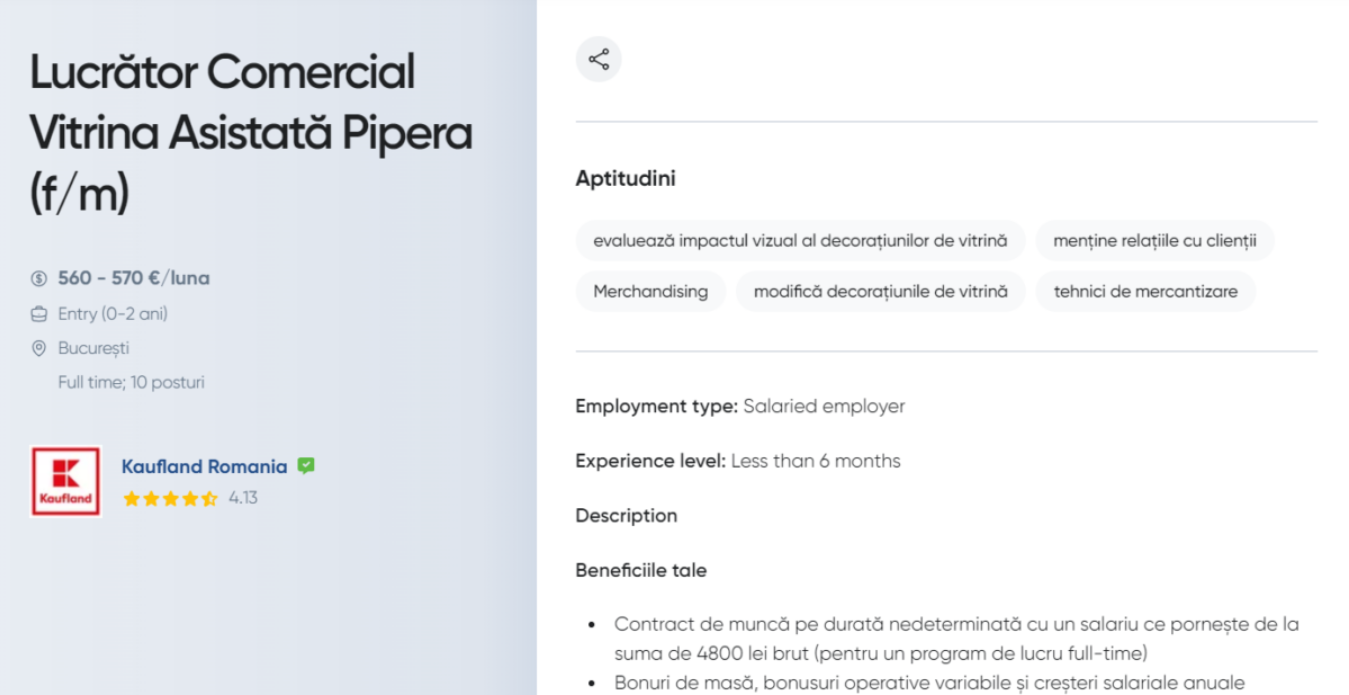1349x695 pixels.
Task: Click 'evaluează impactul vizual' skill tag
Action: click(801, 241)
